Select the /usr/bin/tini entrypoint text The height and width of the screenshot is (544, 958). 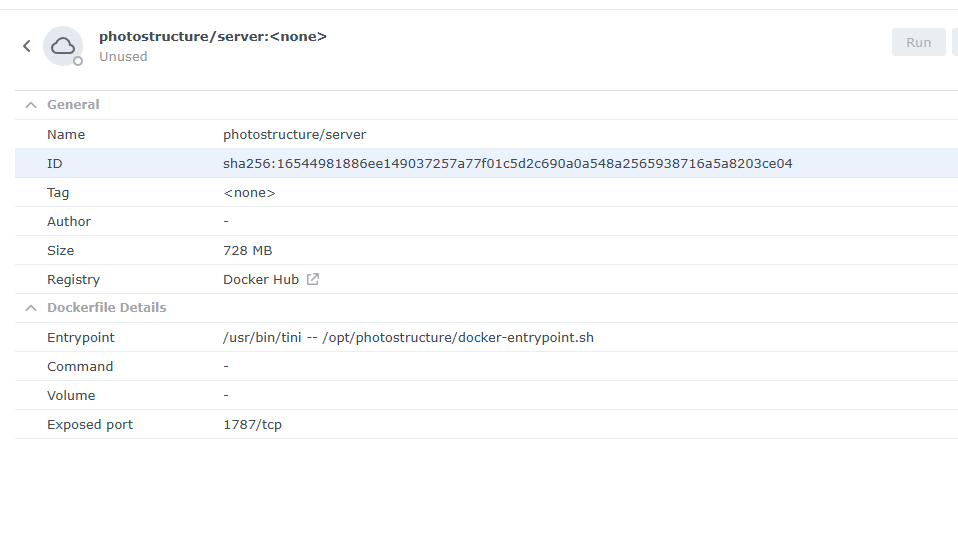pos(408,338)
